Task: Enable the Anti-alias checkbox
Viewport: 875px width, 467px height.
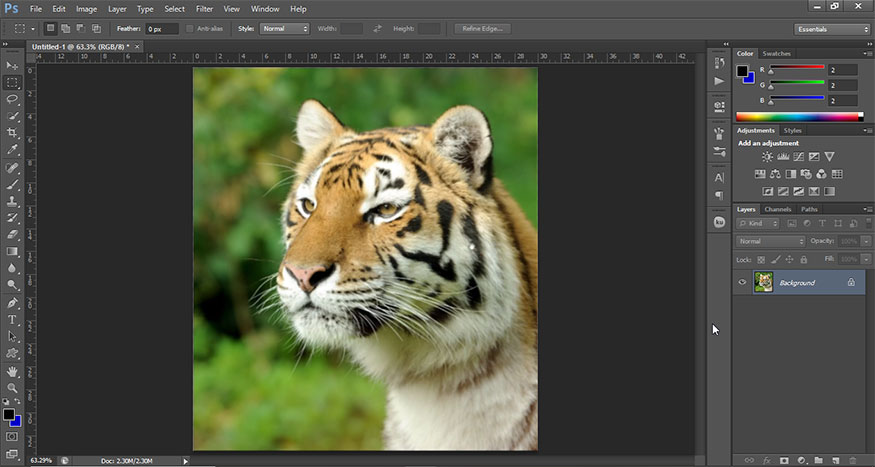Action: click(x=190, y=28)
